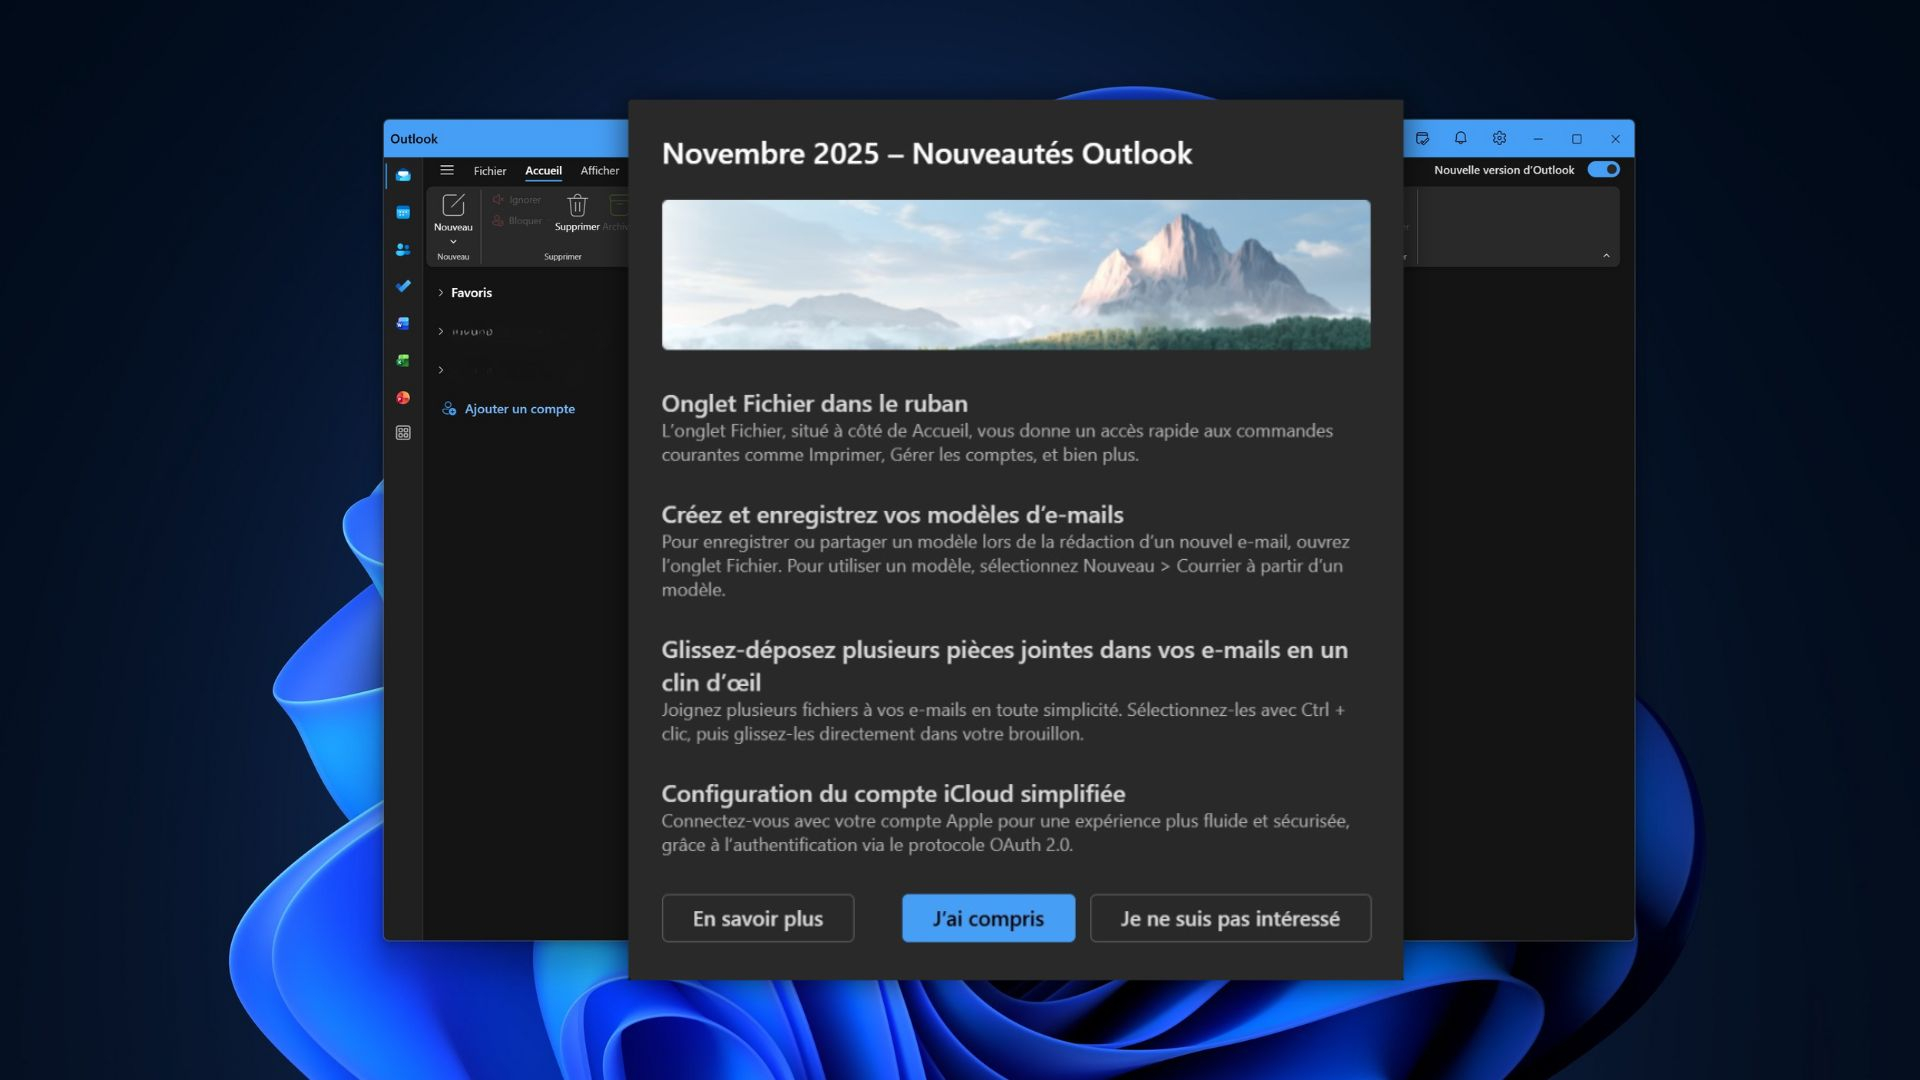Collapse the folder pane with hamburger icon
This screenshot has height=1080, width=1920.
point(448,171)
